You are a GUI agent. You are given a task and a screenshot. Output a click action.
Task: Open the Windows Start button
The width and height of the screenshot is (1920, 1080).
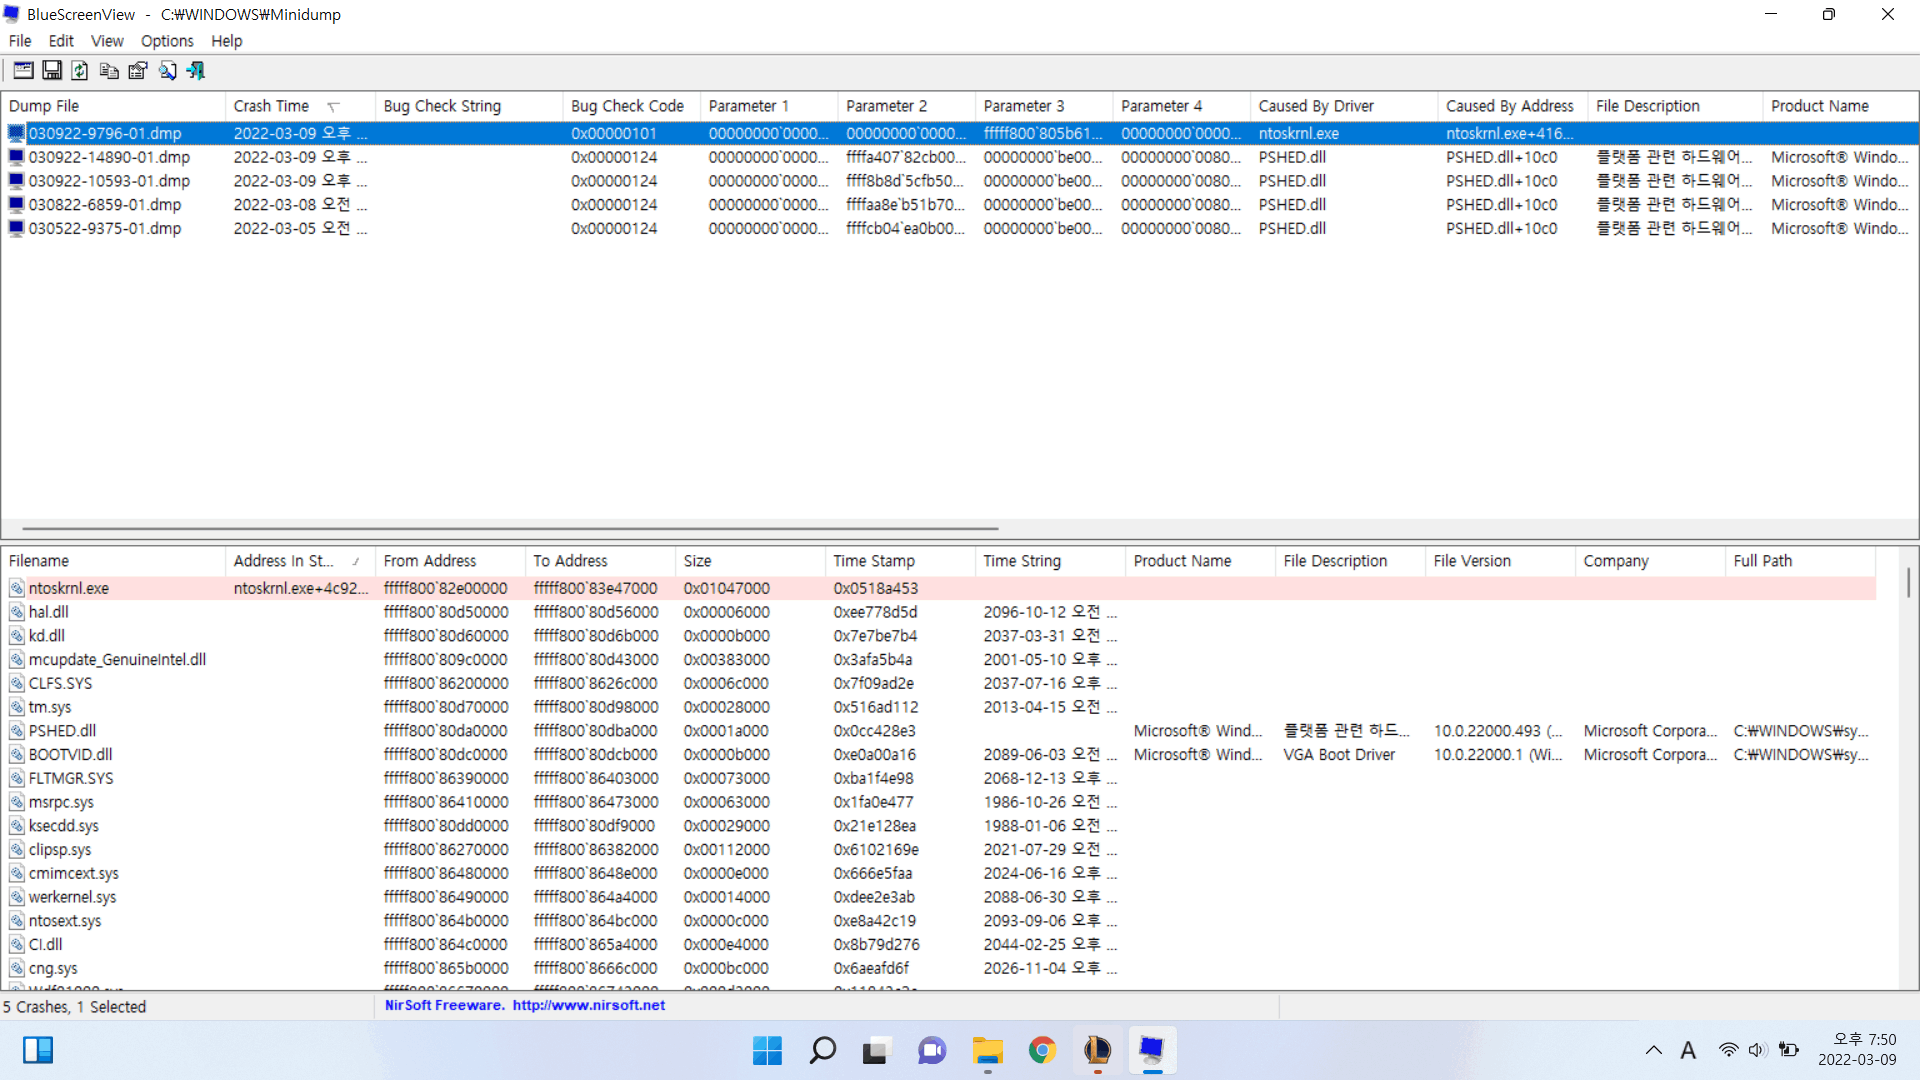pyautogui.click(x=767, y=1050)
